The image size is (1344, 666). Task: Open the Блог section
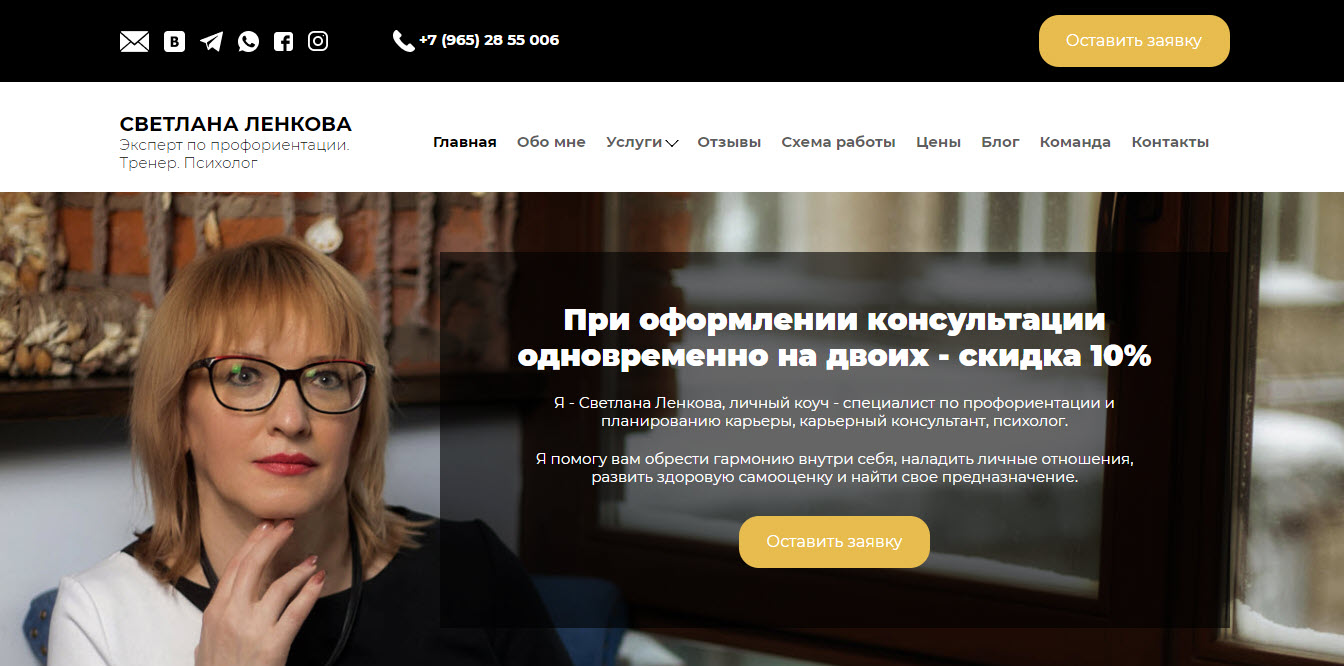tap(1000, 142)
